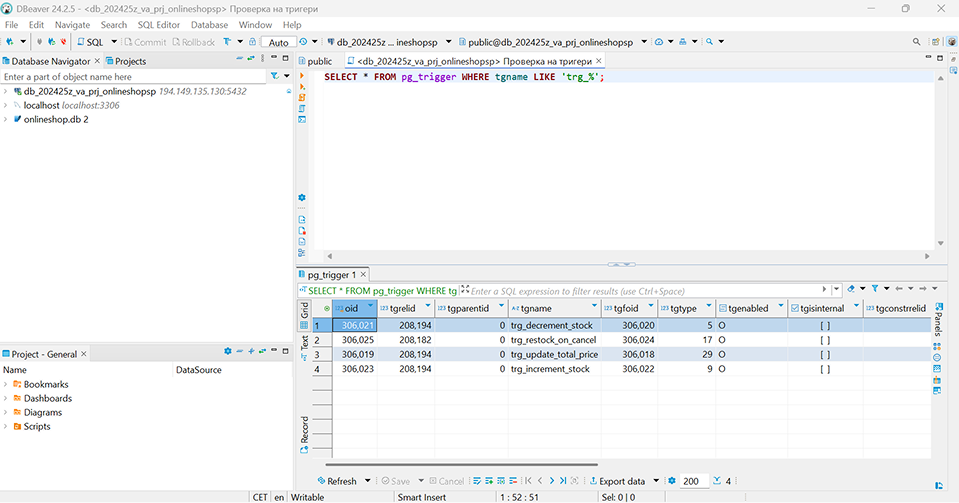Execute SQL query using the run arrow icon

pos(302,76)
